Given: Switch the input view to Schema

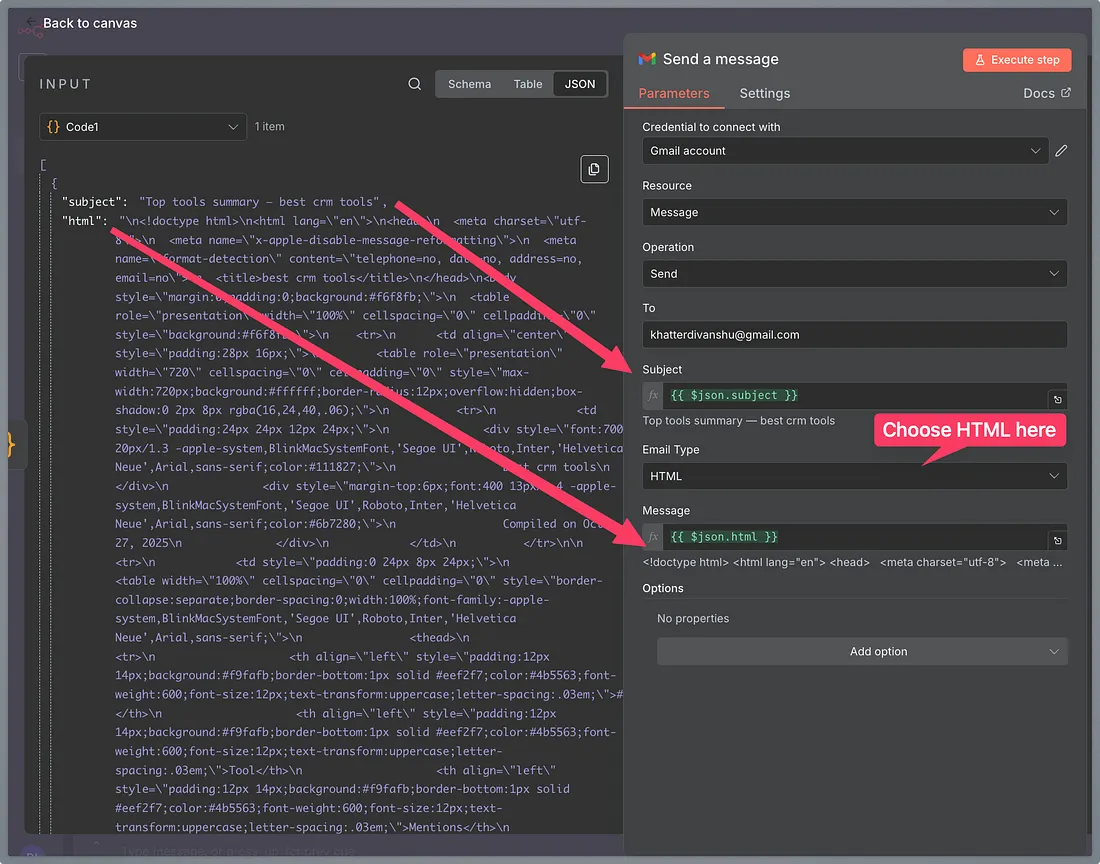Looking at the screenshot, I should coord(469,84).
